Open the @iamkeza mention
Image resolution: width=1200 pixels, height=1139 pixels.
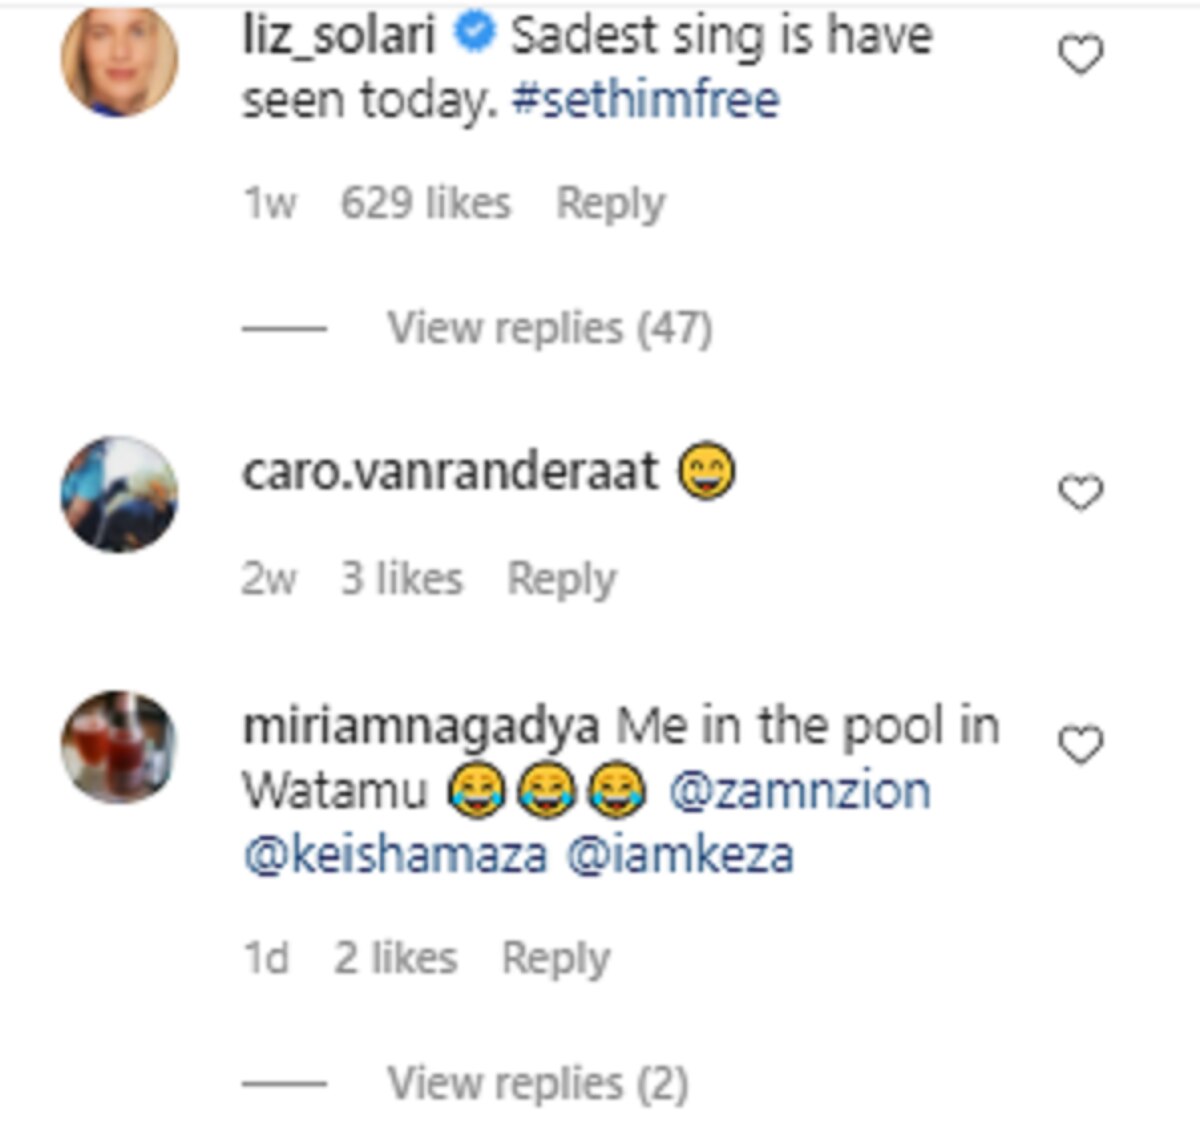click(680, 855)
